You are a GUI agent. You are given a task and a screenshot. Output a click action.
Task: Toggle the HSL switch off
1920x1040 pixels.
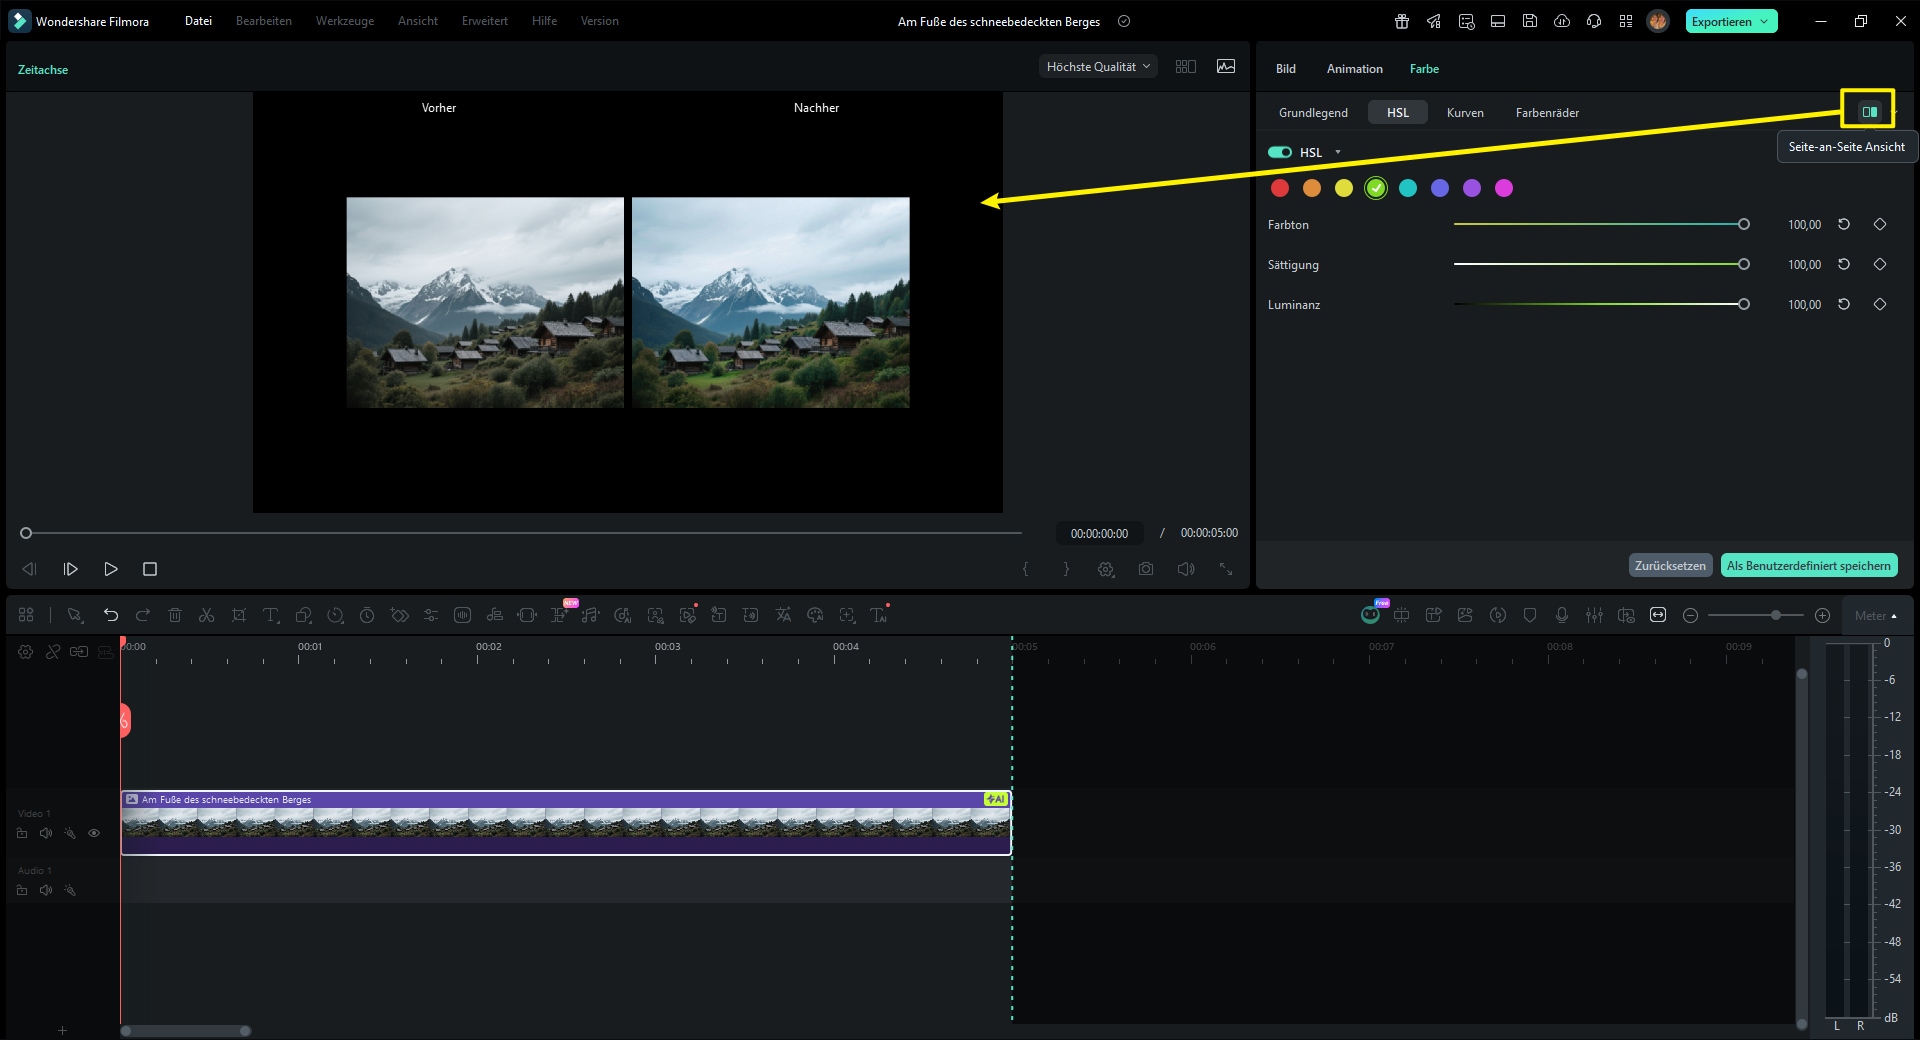[x=1280, y=152]
